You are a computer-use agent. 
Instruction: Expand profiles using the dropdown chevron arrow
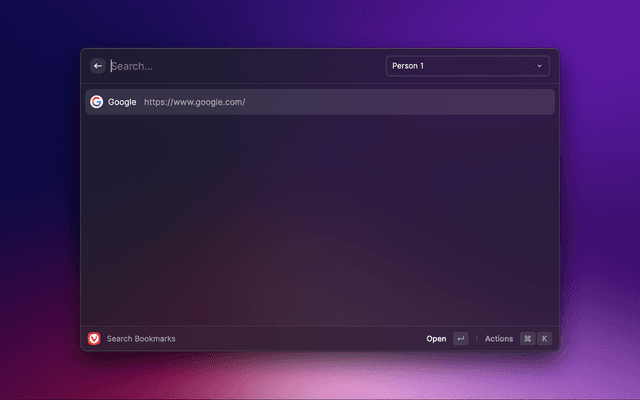click(x=539, y=66)
